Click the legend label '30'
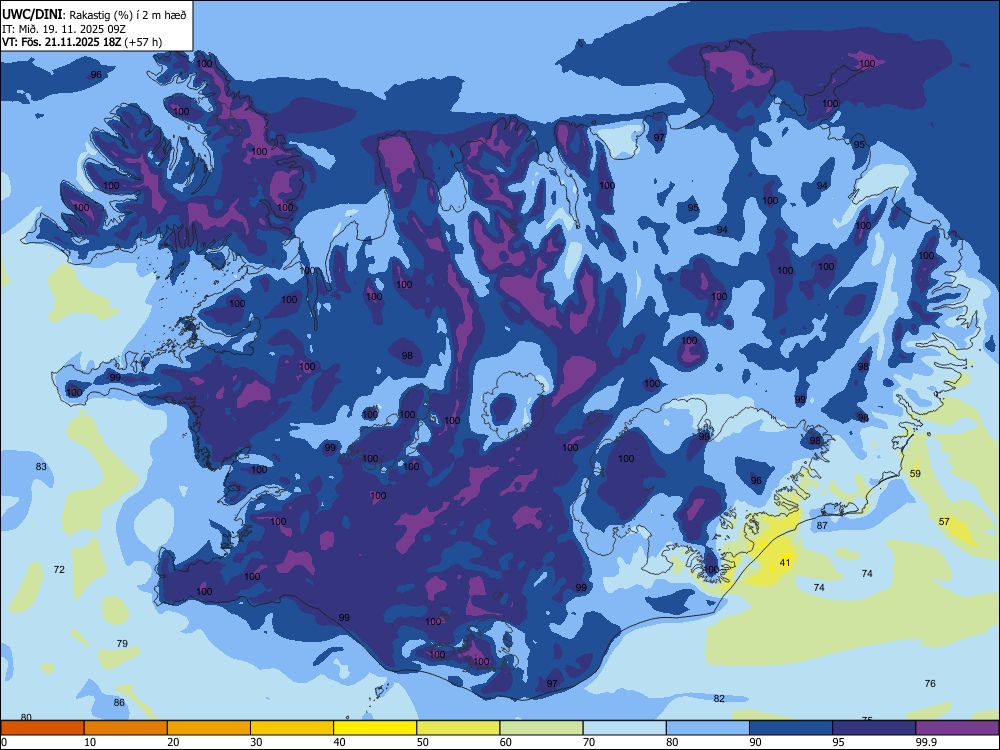 (x=256, y=742)
